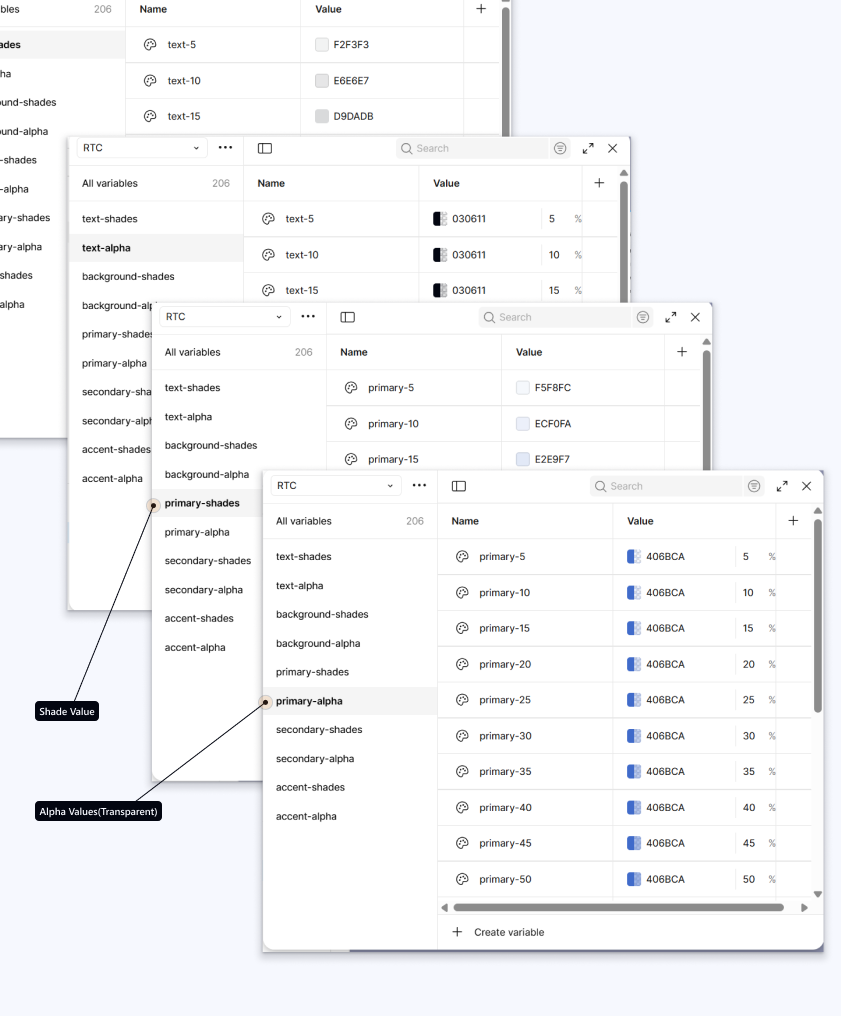This screenshot has width=841, height=1016.
Task: Click the palette icon beside primary-40
Action: click(x=462, y=808)
